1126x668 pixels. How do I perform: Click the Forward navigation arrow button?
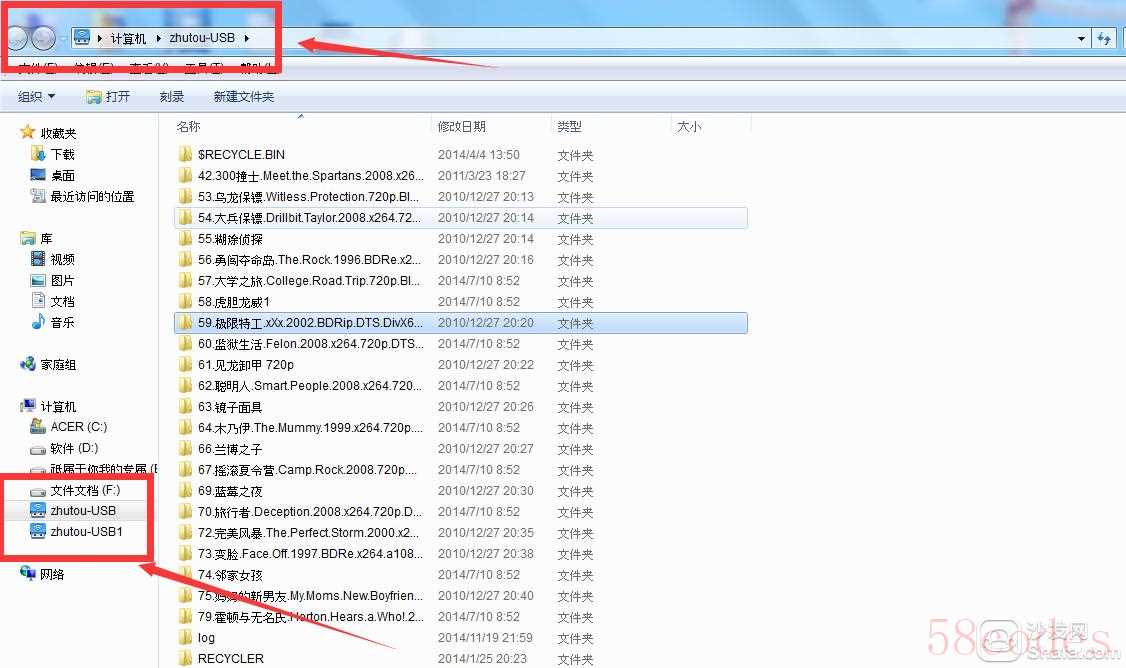(43, 38)
